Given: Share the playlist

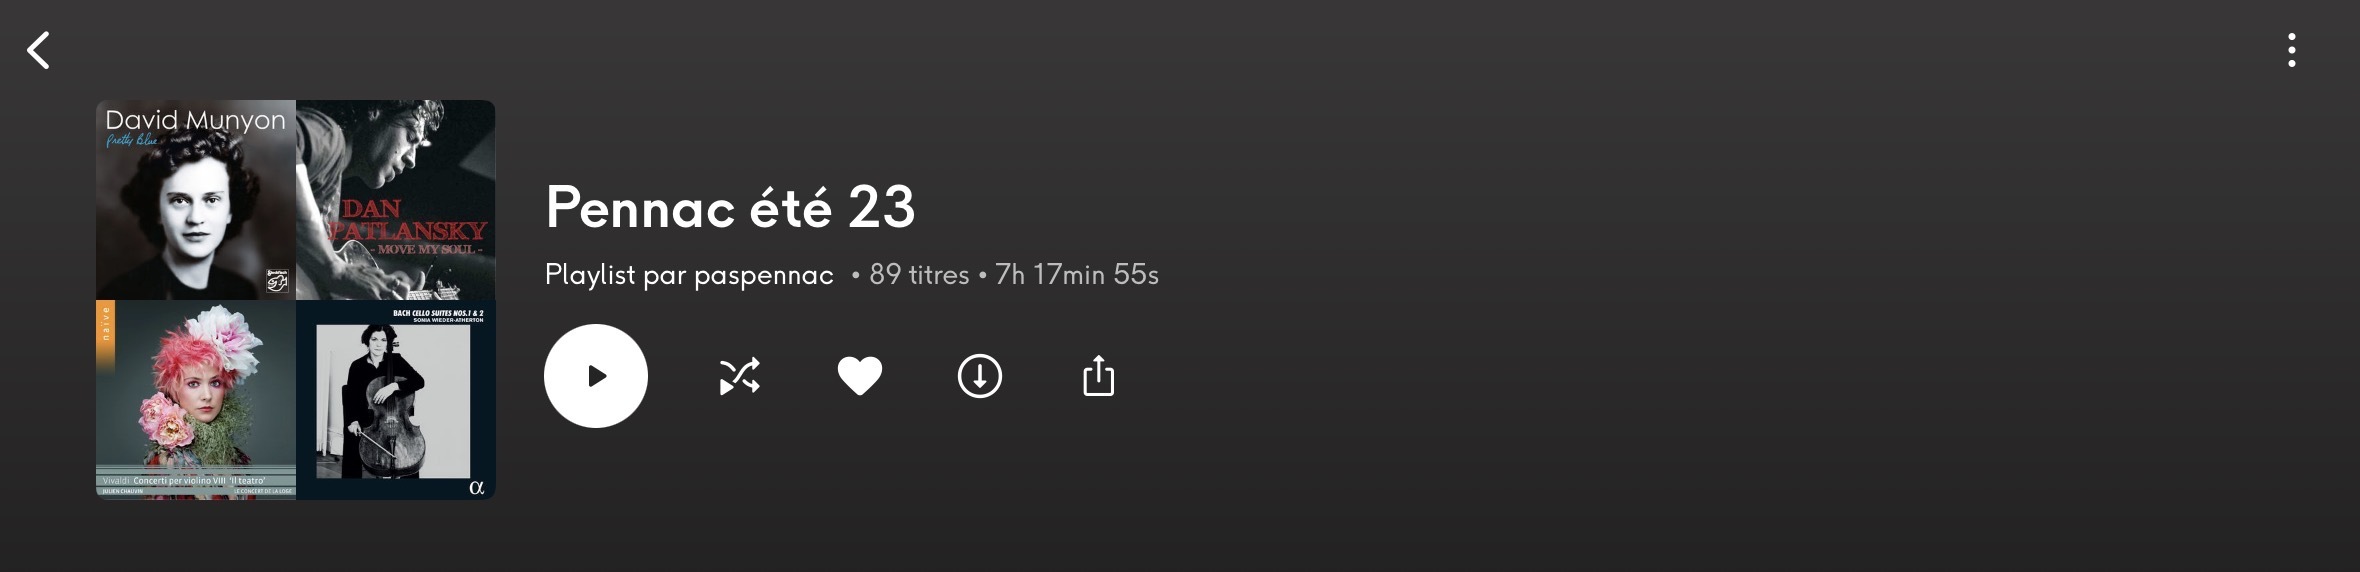Looking at the screenshot, I should [1098, 376].
